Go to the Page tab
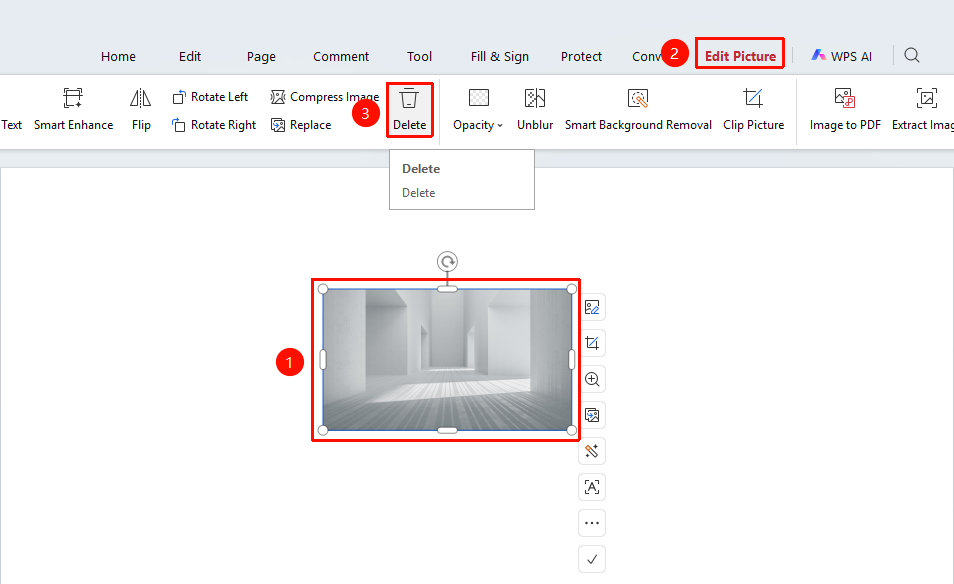The height and width of the screenshot is (584, 954). [261, 57]
